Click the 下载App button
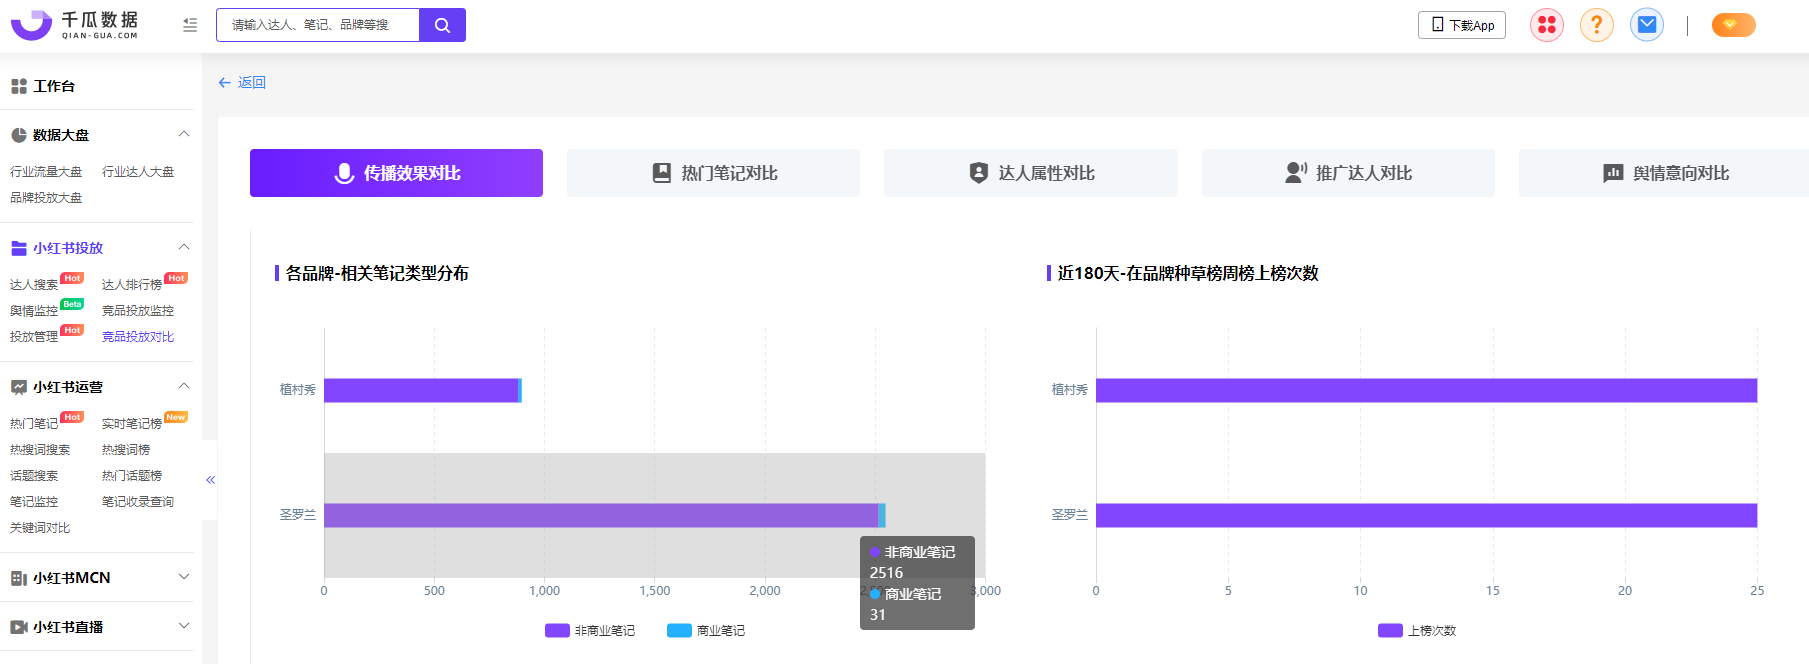This screenshot has height=664, width=1809. tap(1462, 25)
